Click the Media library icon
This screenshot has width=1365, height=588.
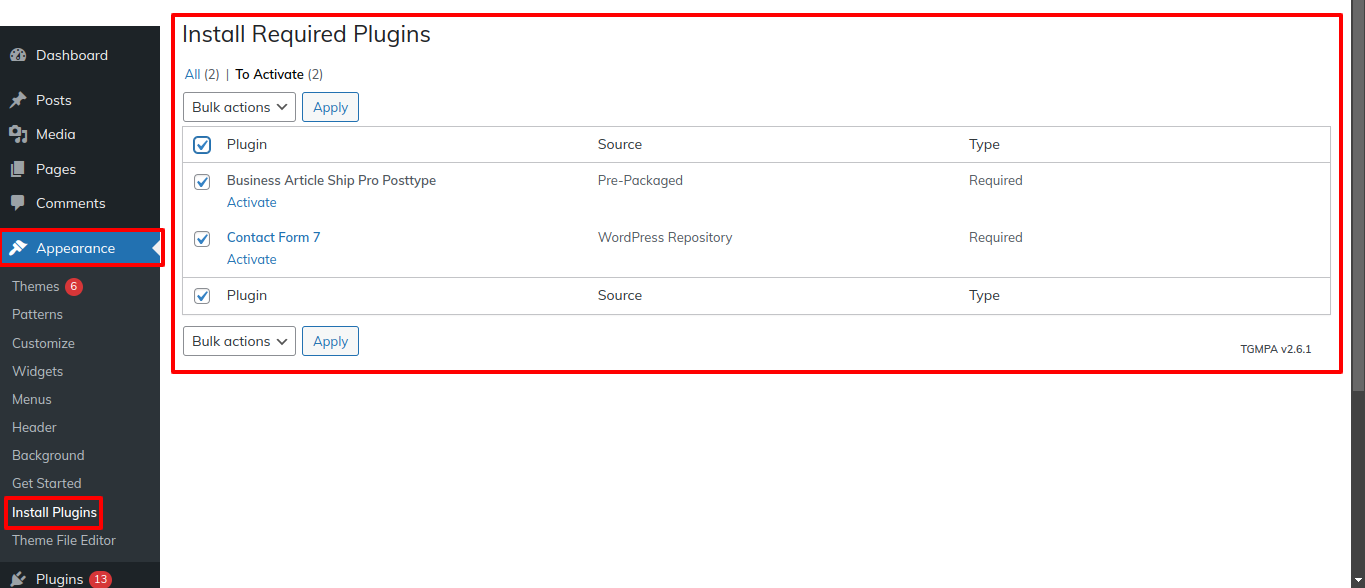tap(18, 134)
